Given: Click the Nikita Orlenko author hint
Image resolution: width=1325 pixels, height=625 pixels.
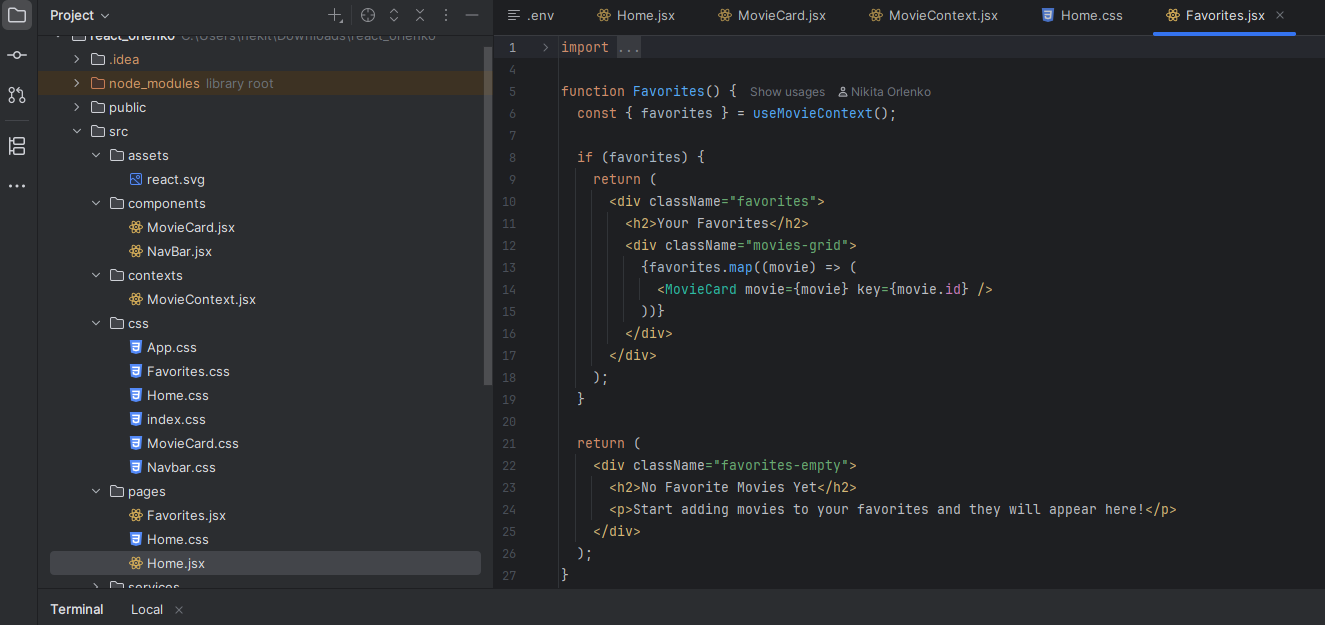Looking at the screenshot, I should coord(884,92).
